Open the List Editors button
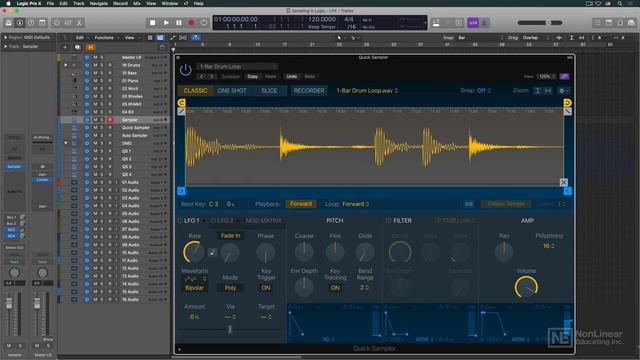Viewport: 640px width, 360px height. pyautogui.click(x=598, y=23)
